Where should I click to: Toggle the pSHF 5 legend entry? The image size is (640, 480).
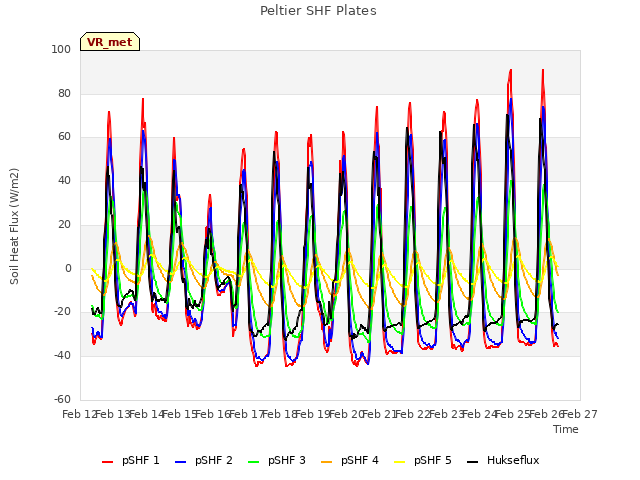point(423,460)
